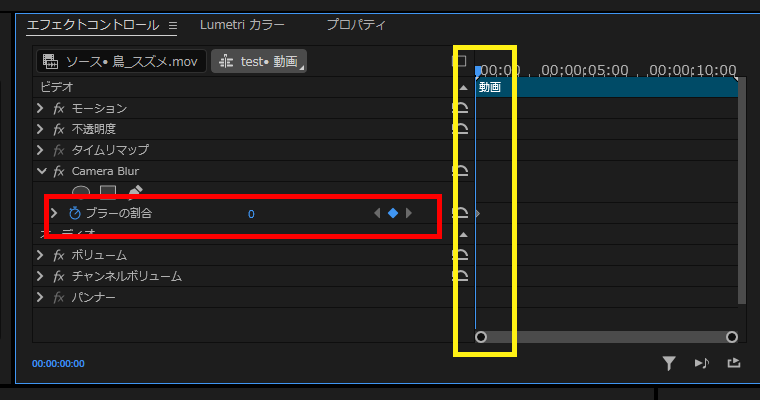Select the free draw bezier pen mask tool

[135, 192]
